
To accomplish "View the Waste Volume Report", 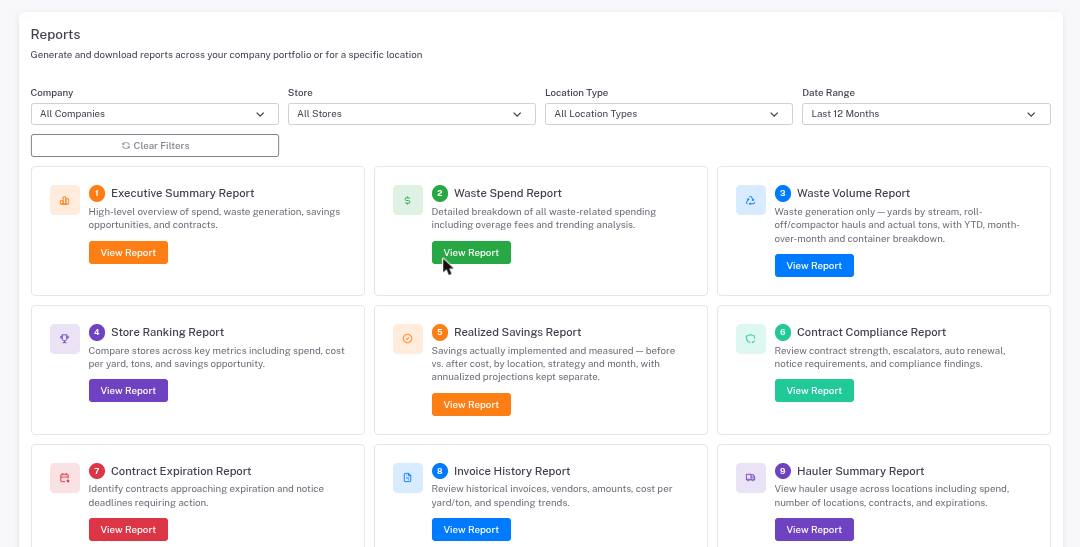I will 814,266.
